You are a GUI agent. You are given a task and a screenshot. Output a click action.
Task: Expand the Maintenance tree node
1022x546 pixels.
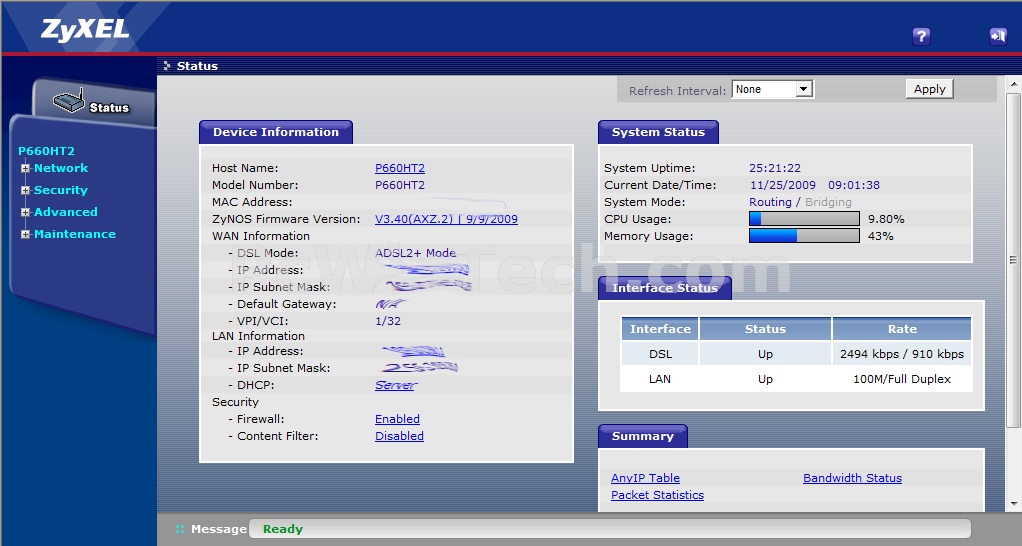[x=25, y=235]
